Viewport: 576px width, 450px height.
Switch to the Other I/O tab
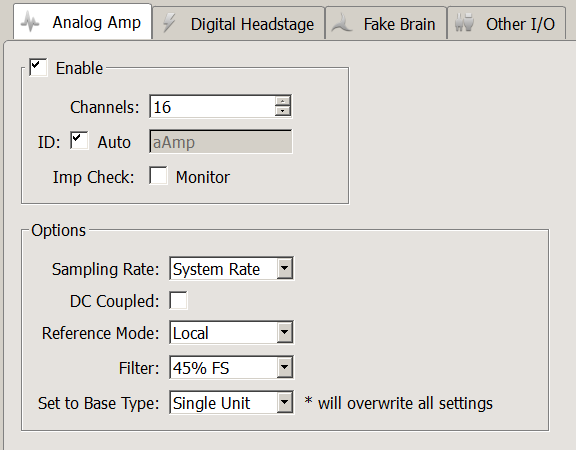[506, 23]
